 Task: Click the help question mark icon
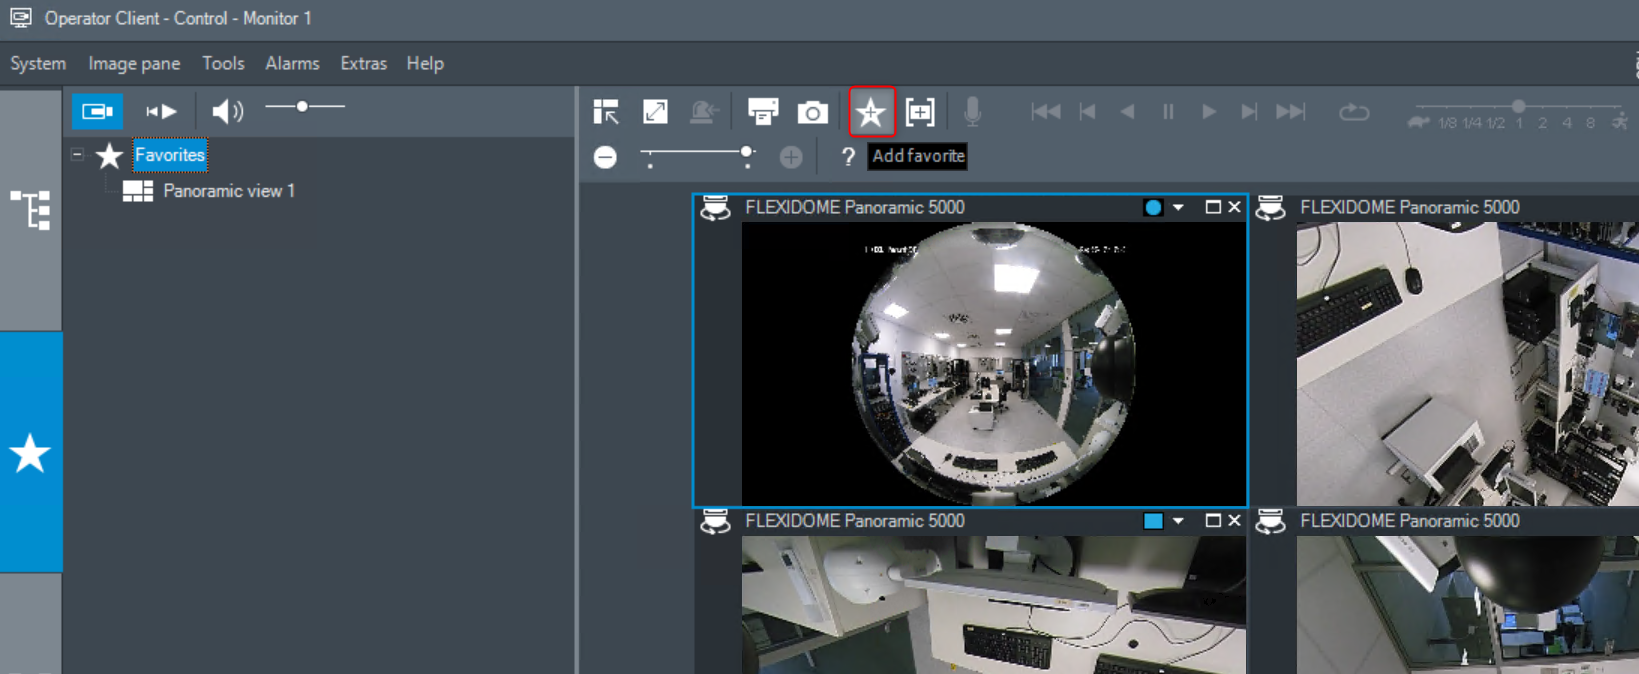847,157
